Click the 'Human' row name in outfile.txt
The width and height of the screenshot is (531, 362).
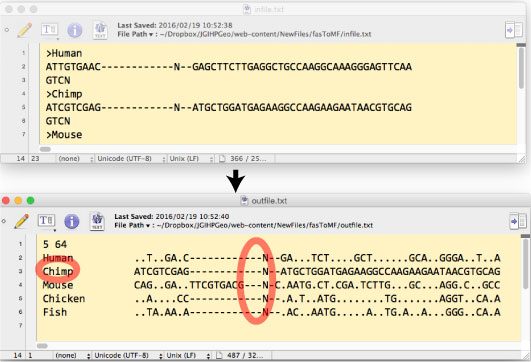(x=58, y=258)
